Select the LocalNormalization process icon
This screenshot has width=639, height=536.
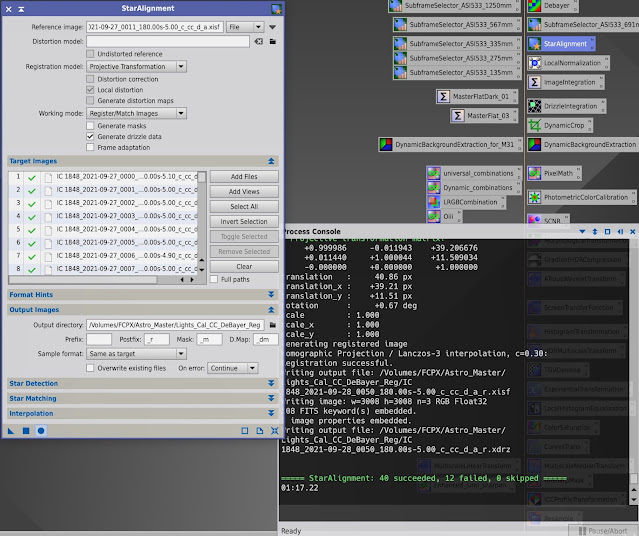568,63
